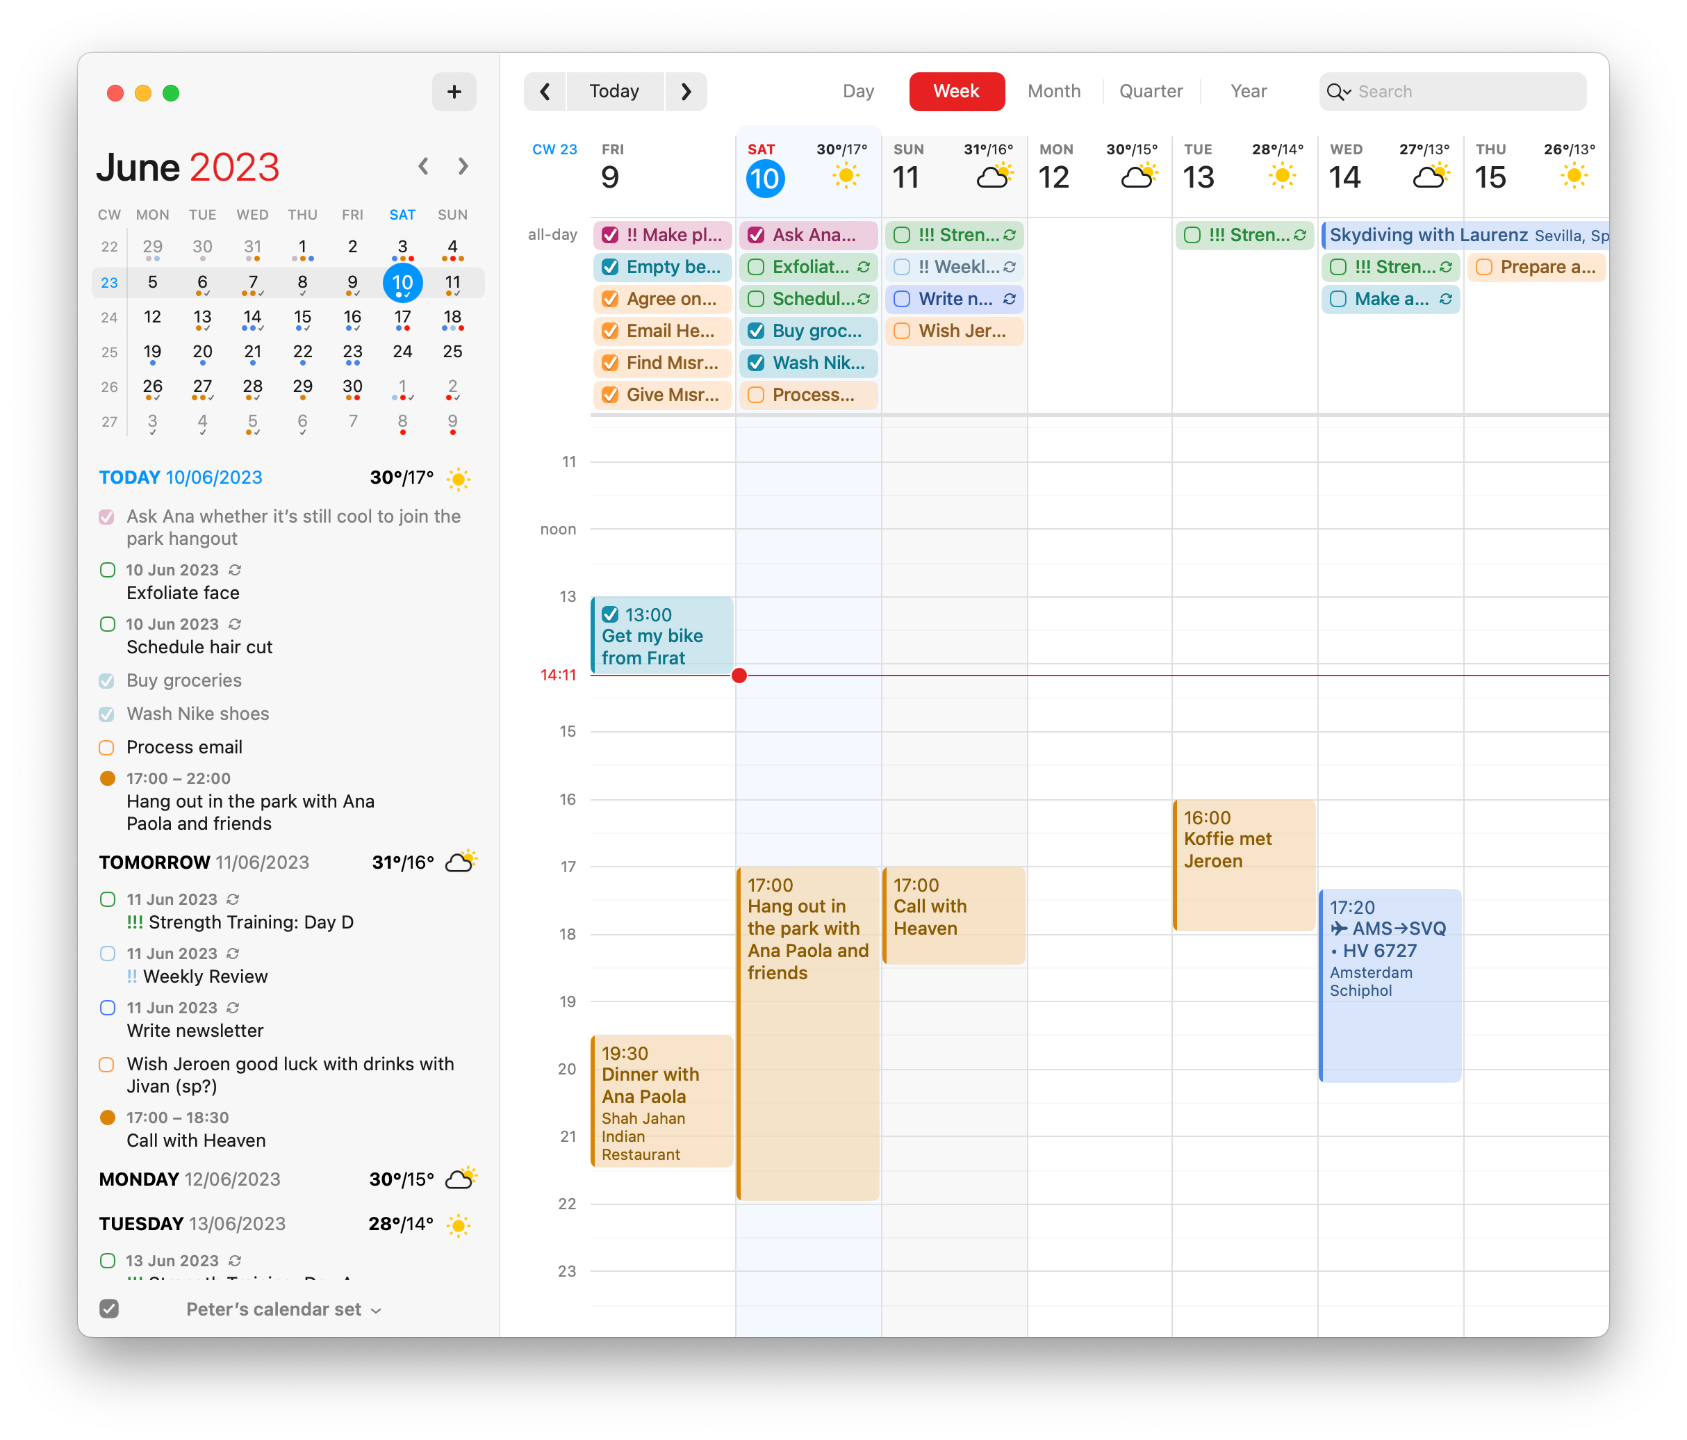This screenshot has height=1440, width=1687.
Task: Uncheck Wash Nike shoes in sidebar
Action: coord(107,714)
